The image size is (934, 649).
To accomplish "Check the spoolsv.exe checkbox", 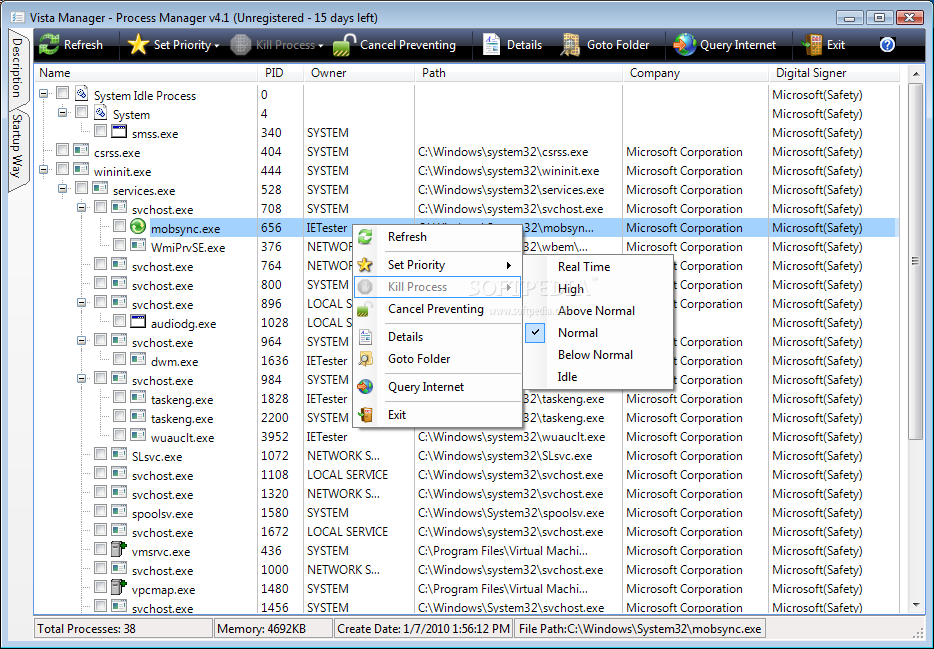I will (100, 511).
